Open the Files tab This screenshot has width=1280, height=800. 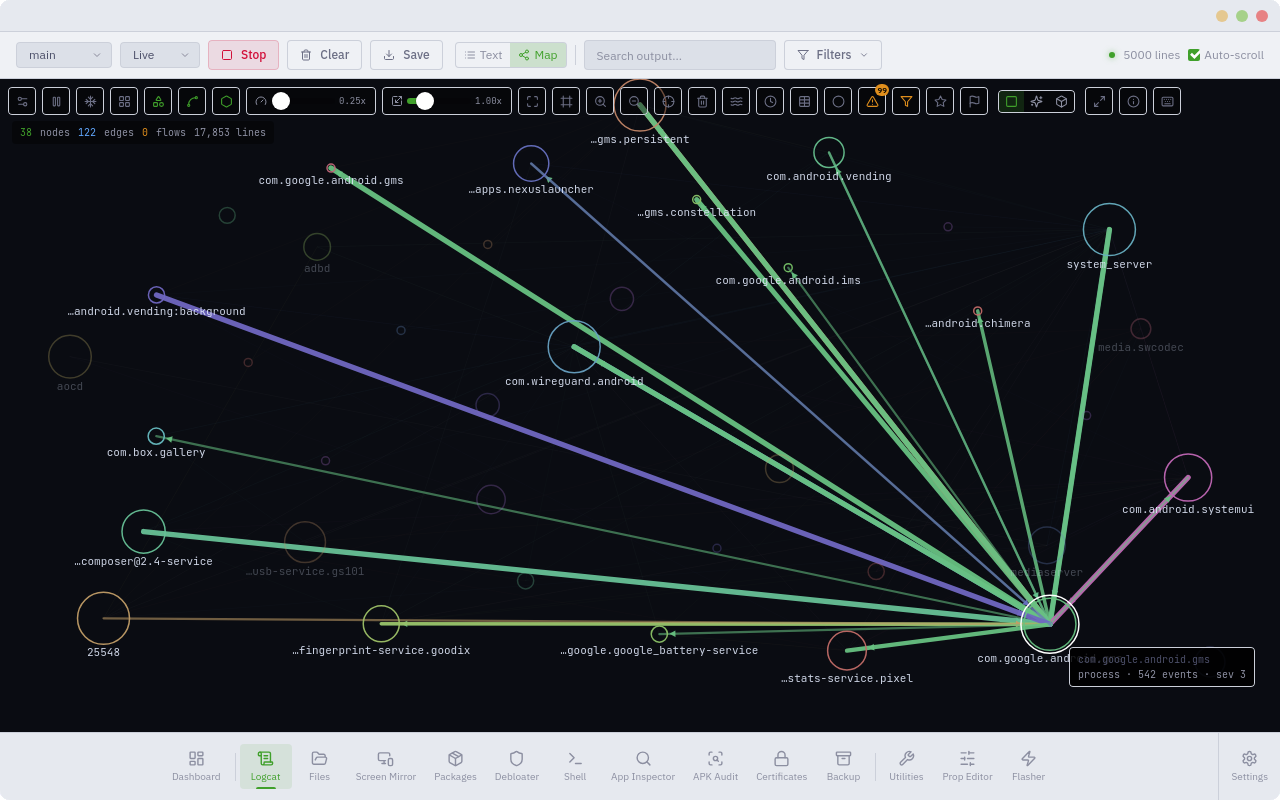[x=319, y=766]
